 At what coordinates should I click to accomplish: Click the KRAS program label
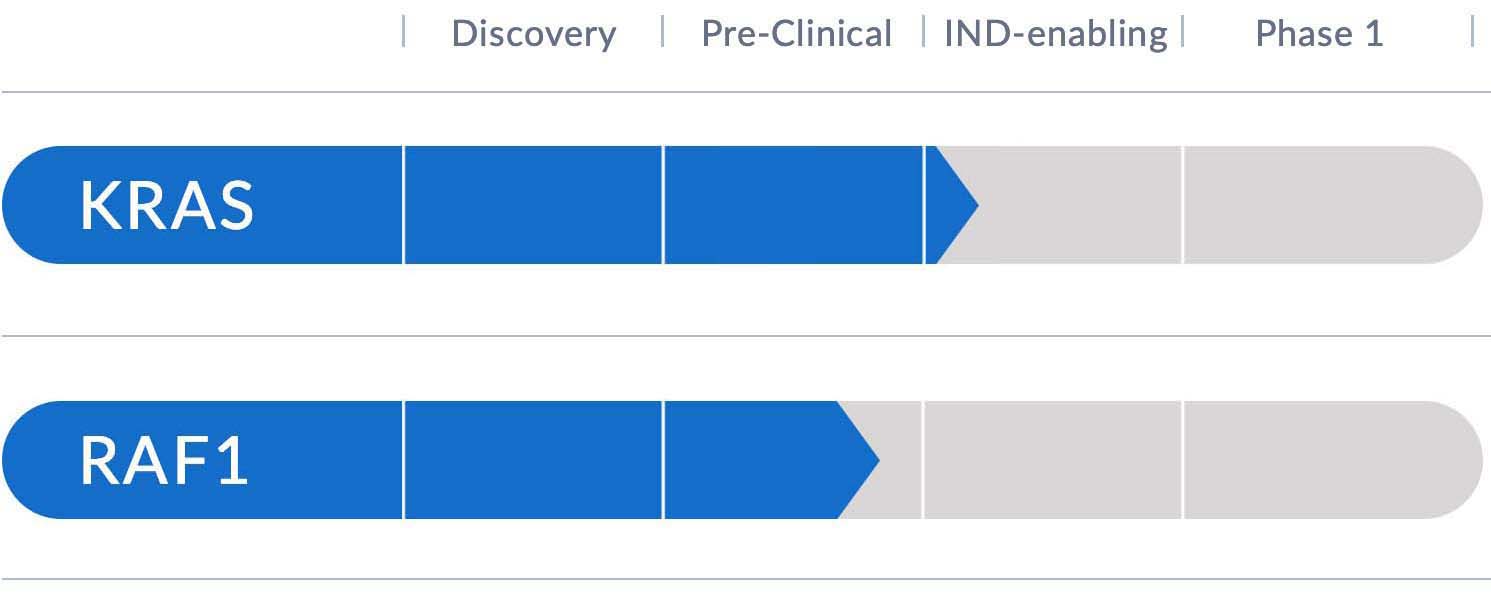coord(167,206)
